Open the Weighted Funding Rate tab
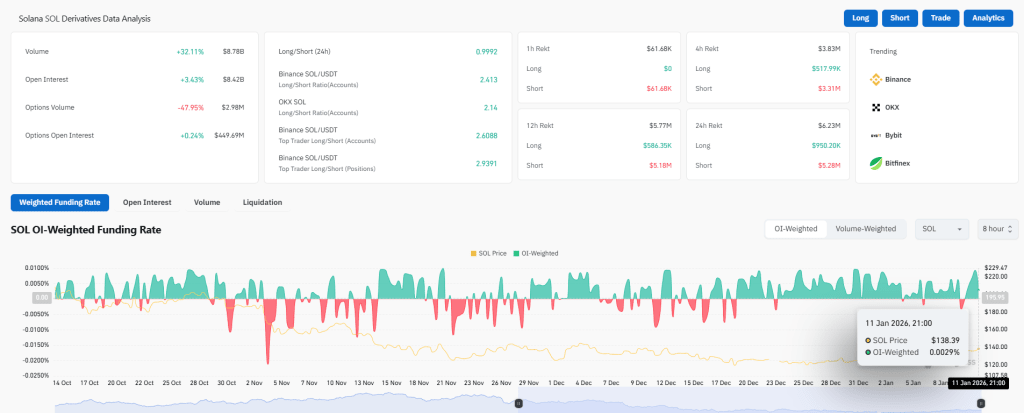 [x=60, y=203]
